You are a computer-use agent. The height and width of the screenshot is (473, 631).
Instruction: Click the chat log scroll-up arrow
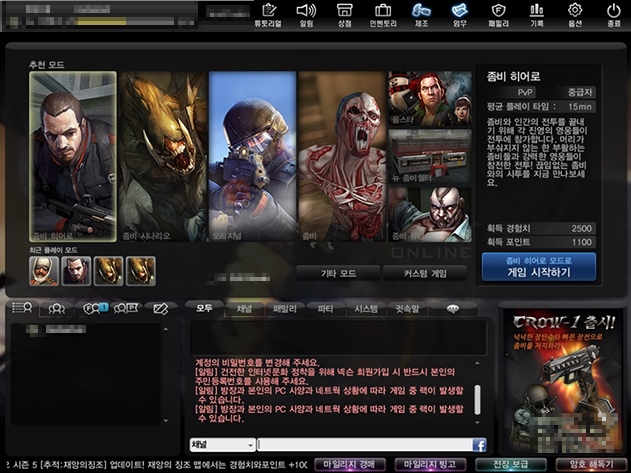[478, 363]
